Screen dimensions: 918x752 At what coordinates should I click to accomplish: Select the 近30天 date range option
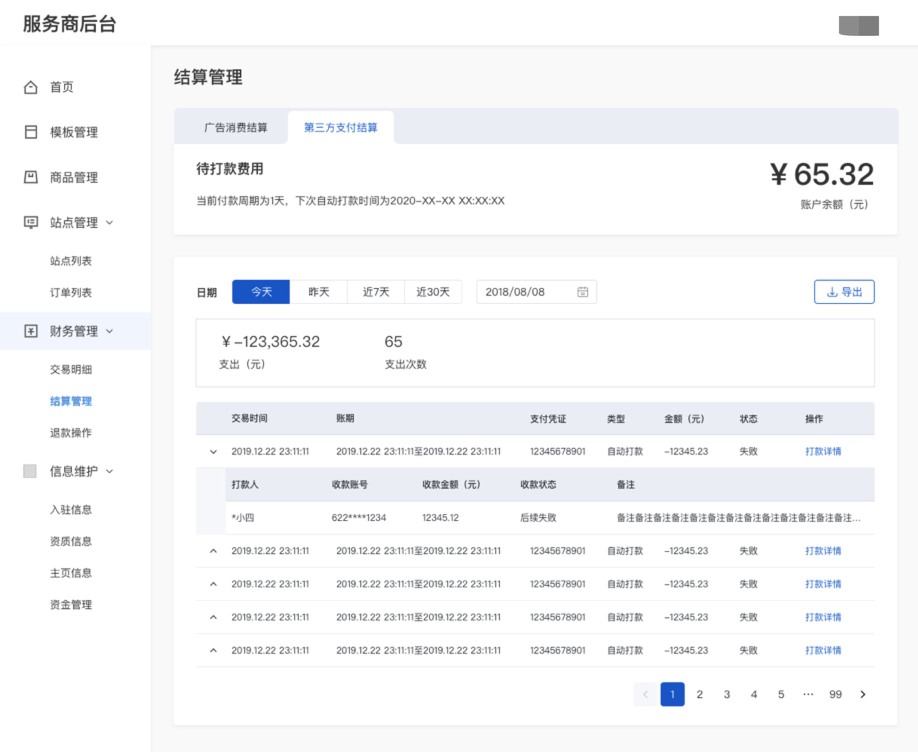point(433,292)
